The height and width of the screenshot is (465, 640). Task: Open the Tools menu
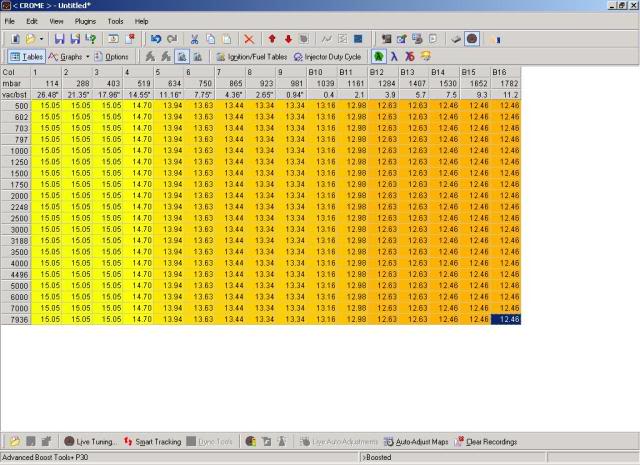[116, 21]
